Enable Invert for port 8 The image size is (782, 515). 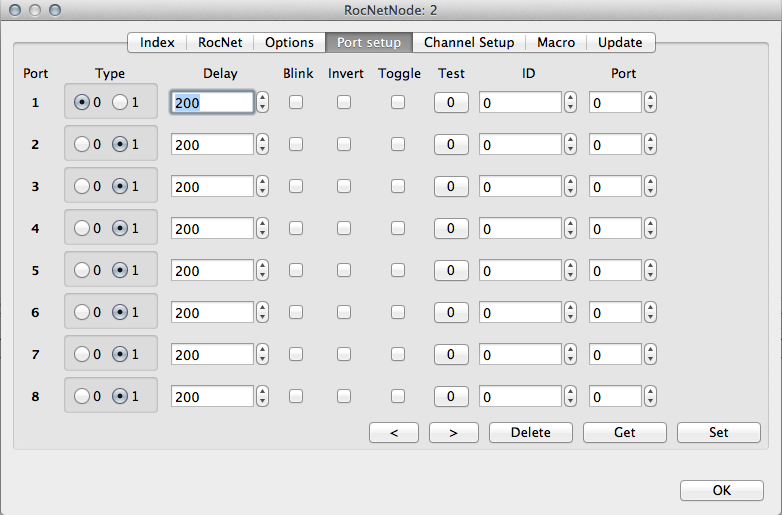coord(344,396)
